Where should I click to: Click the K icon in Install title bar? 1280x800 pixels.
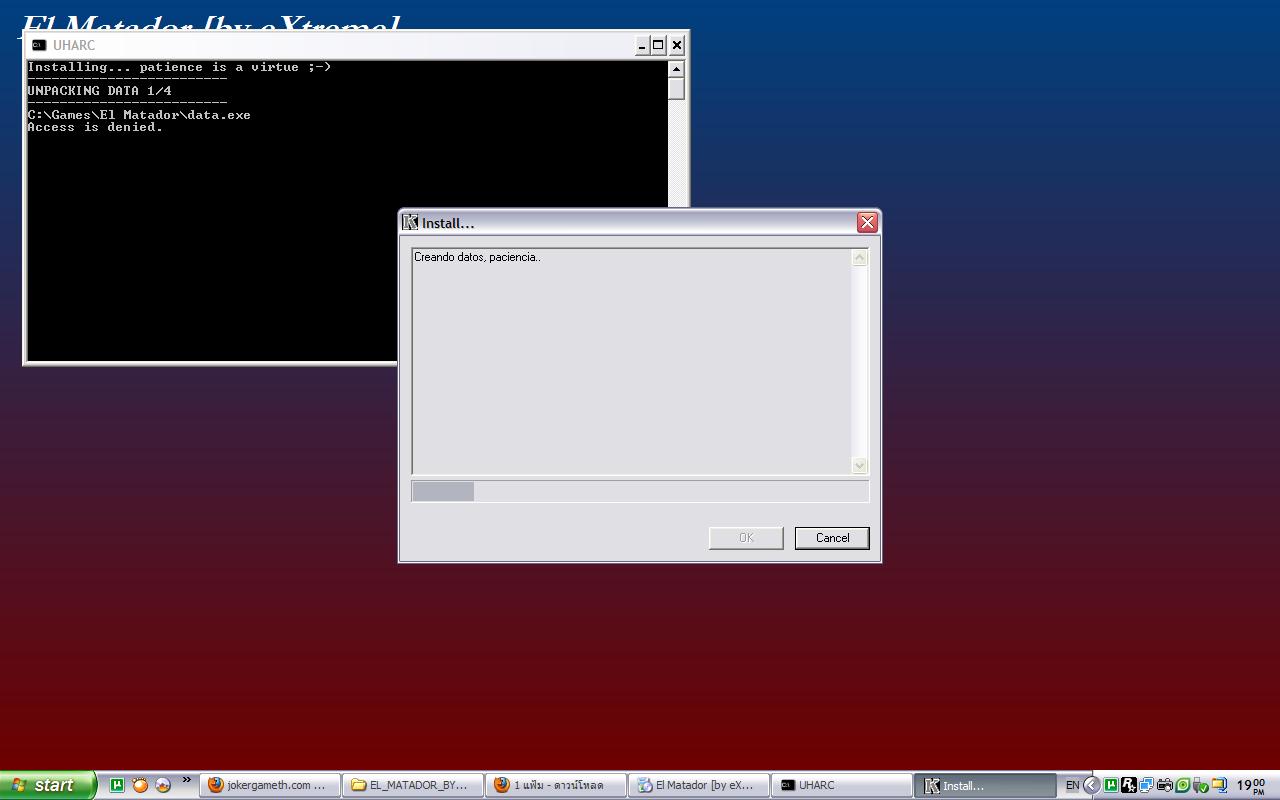pos(410,222)
